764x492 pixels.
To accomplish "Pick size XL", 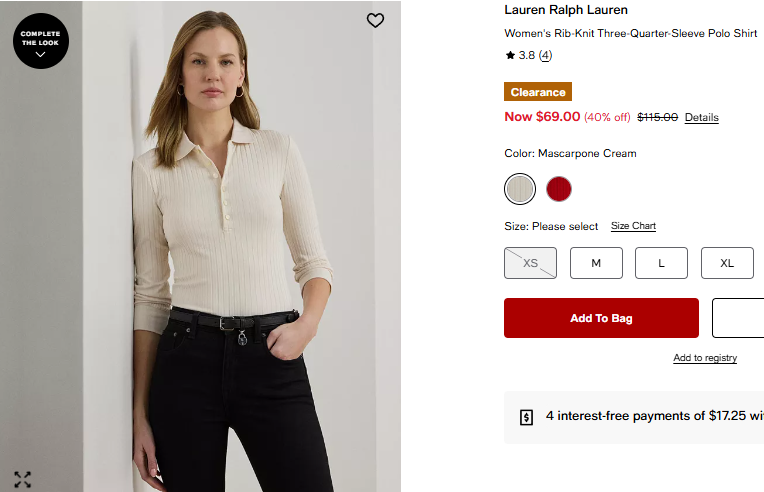I will (727, 263).
